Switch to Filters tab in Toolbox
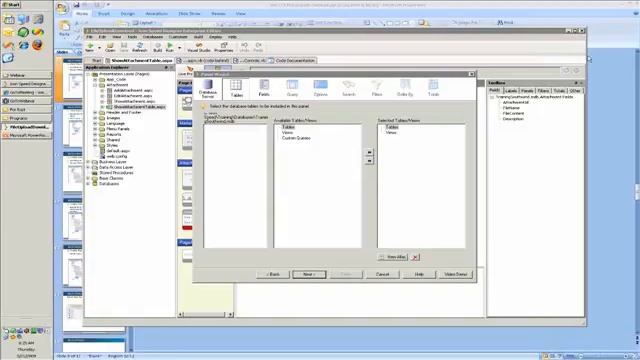Viewport: 640px width, 360px height. coord(543,91)
